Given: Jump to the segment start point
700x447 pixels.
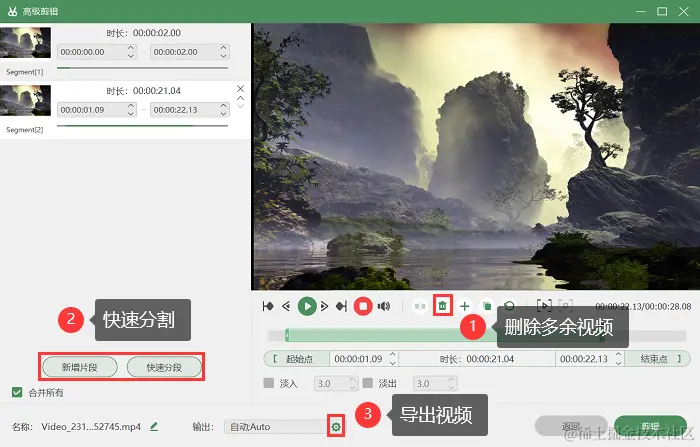Looking at the screenshot, I should click(x=268, y=306).
